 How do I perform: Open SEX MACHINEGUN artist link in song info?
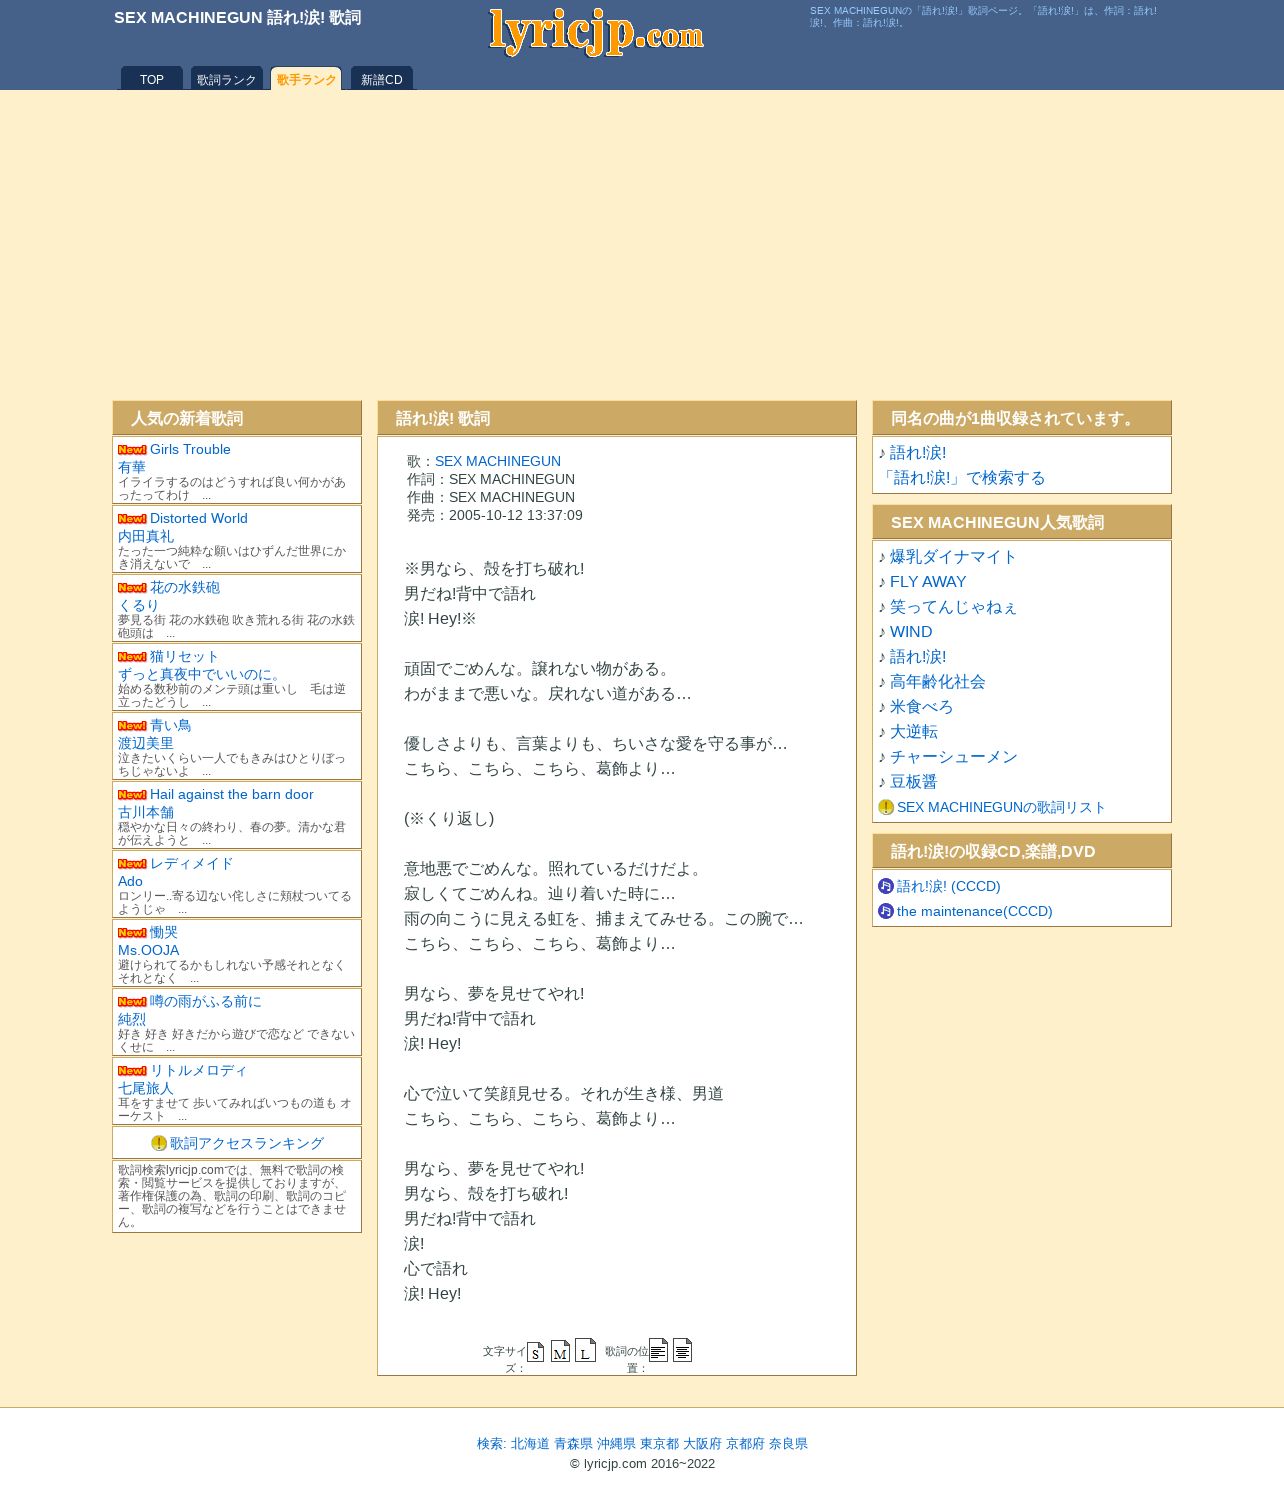(498, 461)
